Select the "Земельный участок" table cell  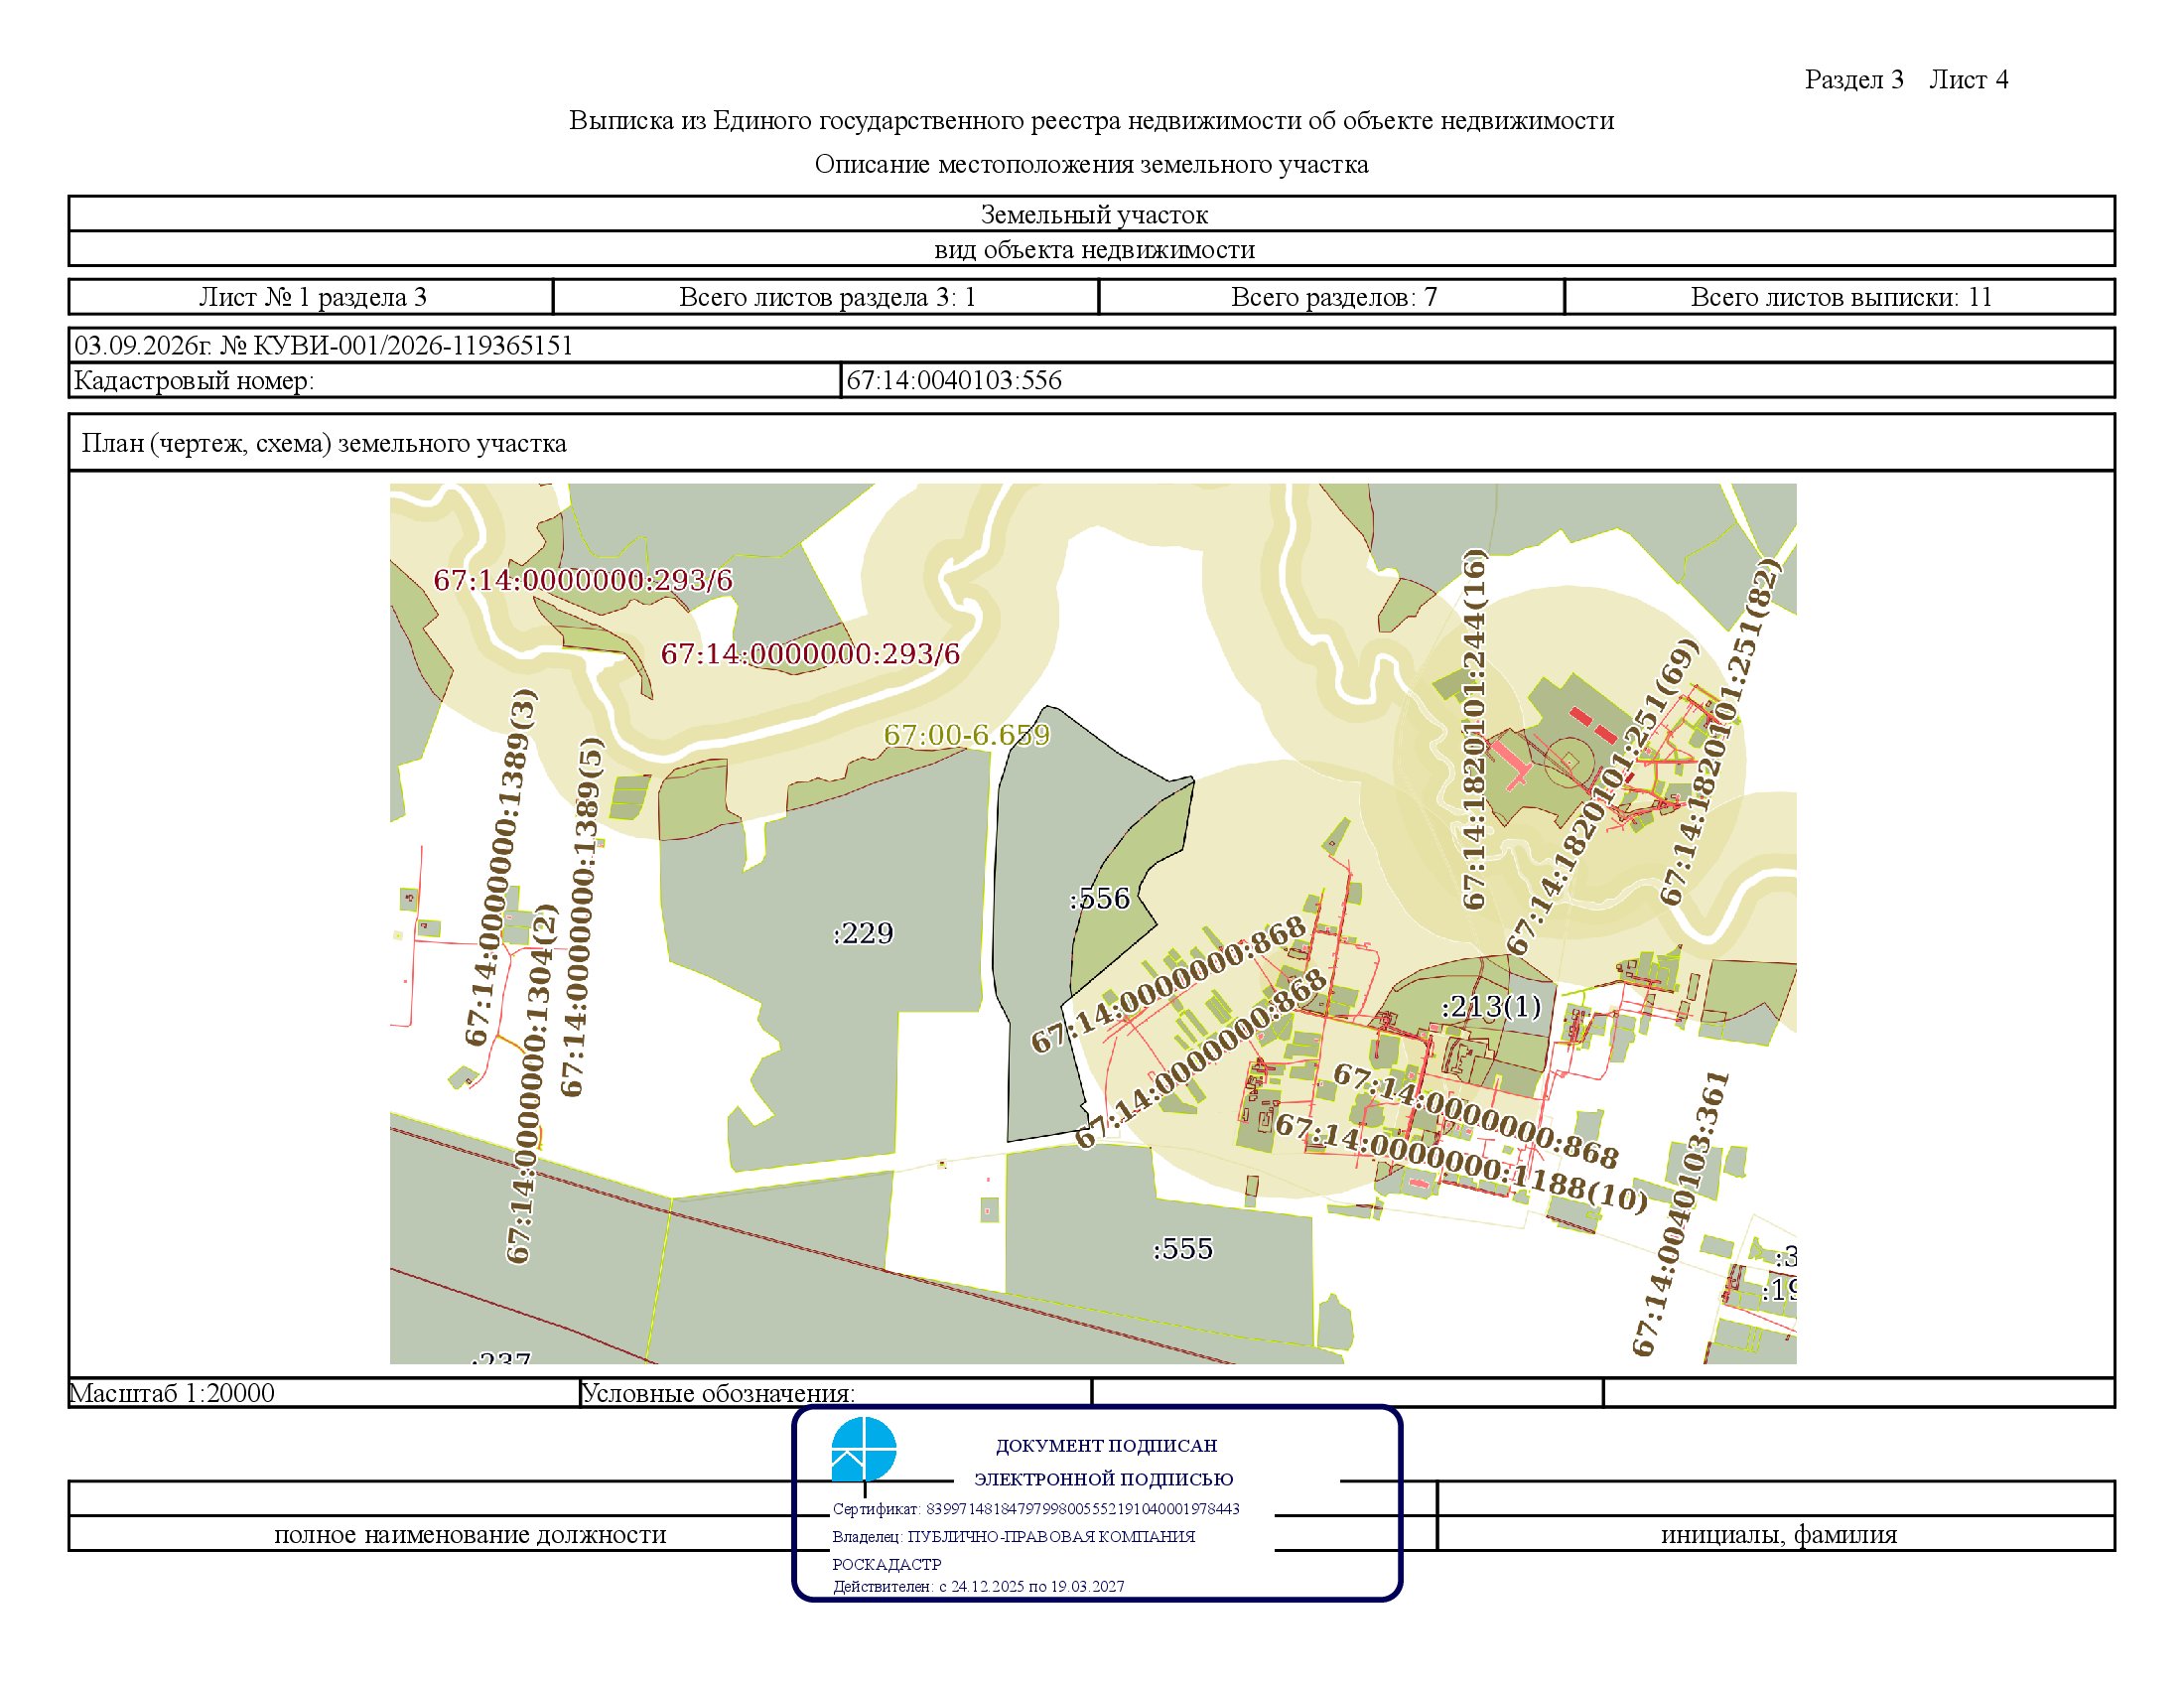[1092, 214]
